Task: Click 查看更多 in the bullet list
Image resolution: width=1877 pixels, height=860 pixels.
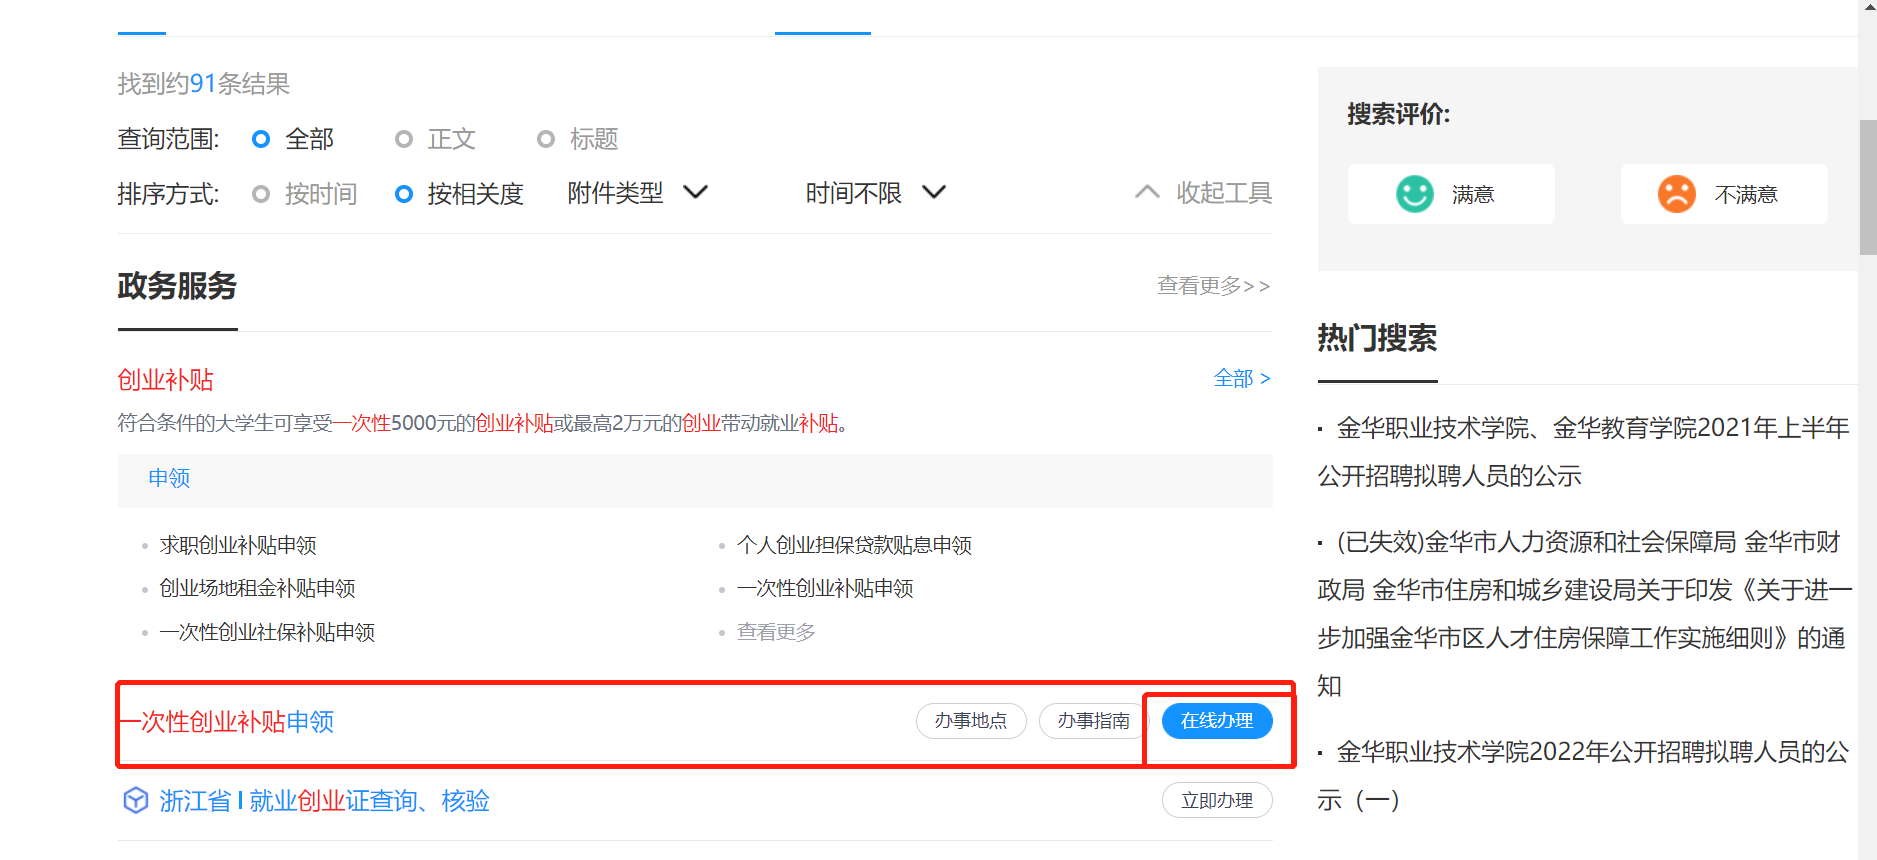Action: [x=776, y=632]
